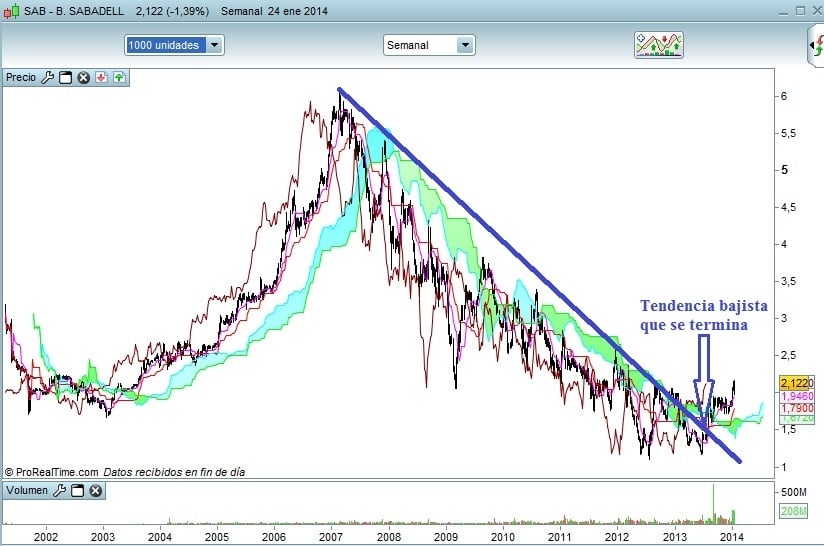The height and width of the screenshot is (546, 824).
Task: Click the 2,122 (-1,39%) quote in title
Action: (x=172, y=11)
